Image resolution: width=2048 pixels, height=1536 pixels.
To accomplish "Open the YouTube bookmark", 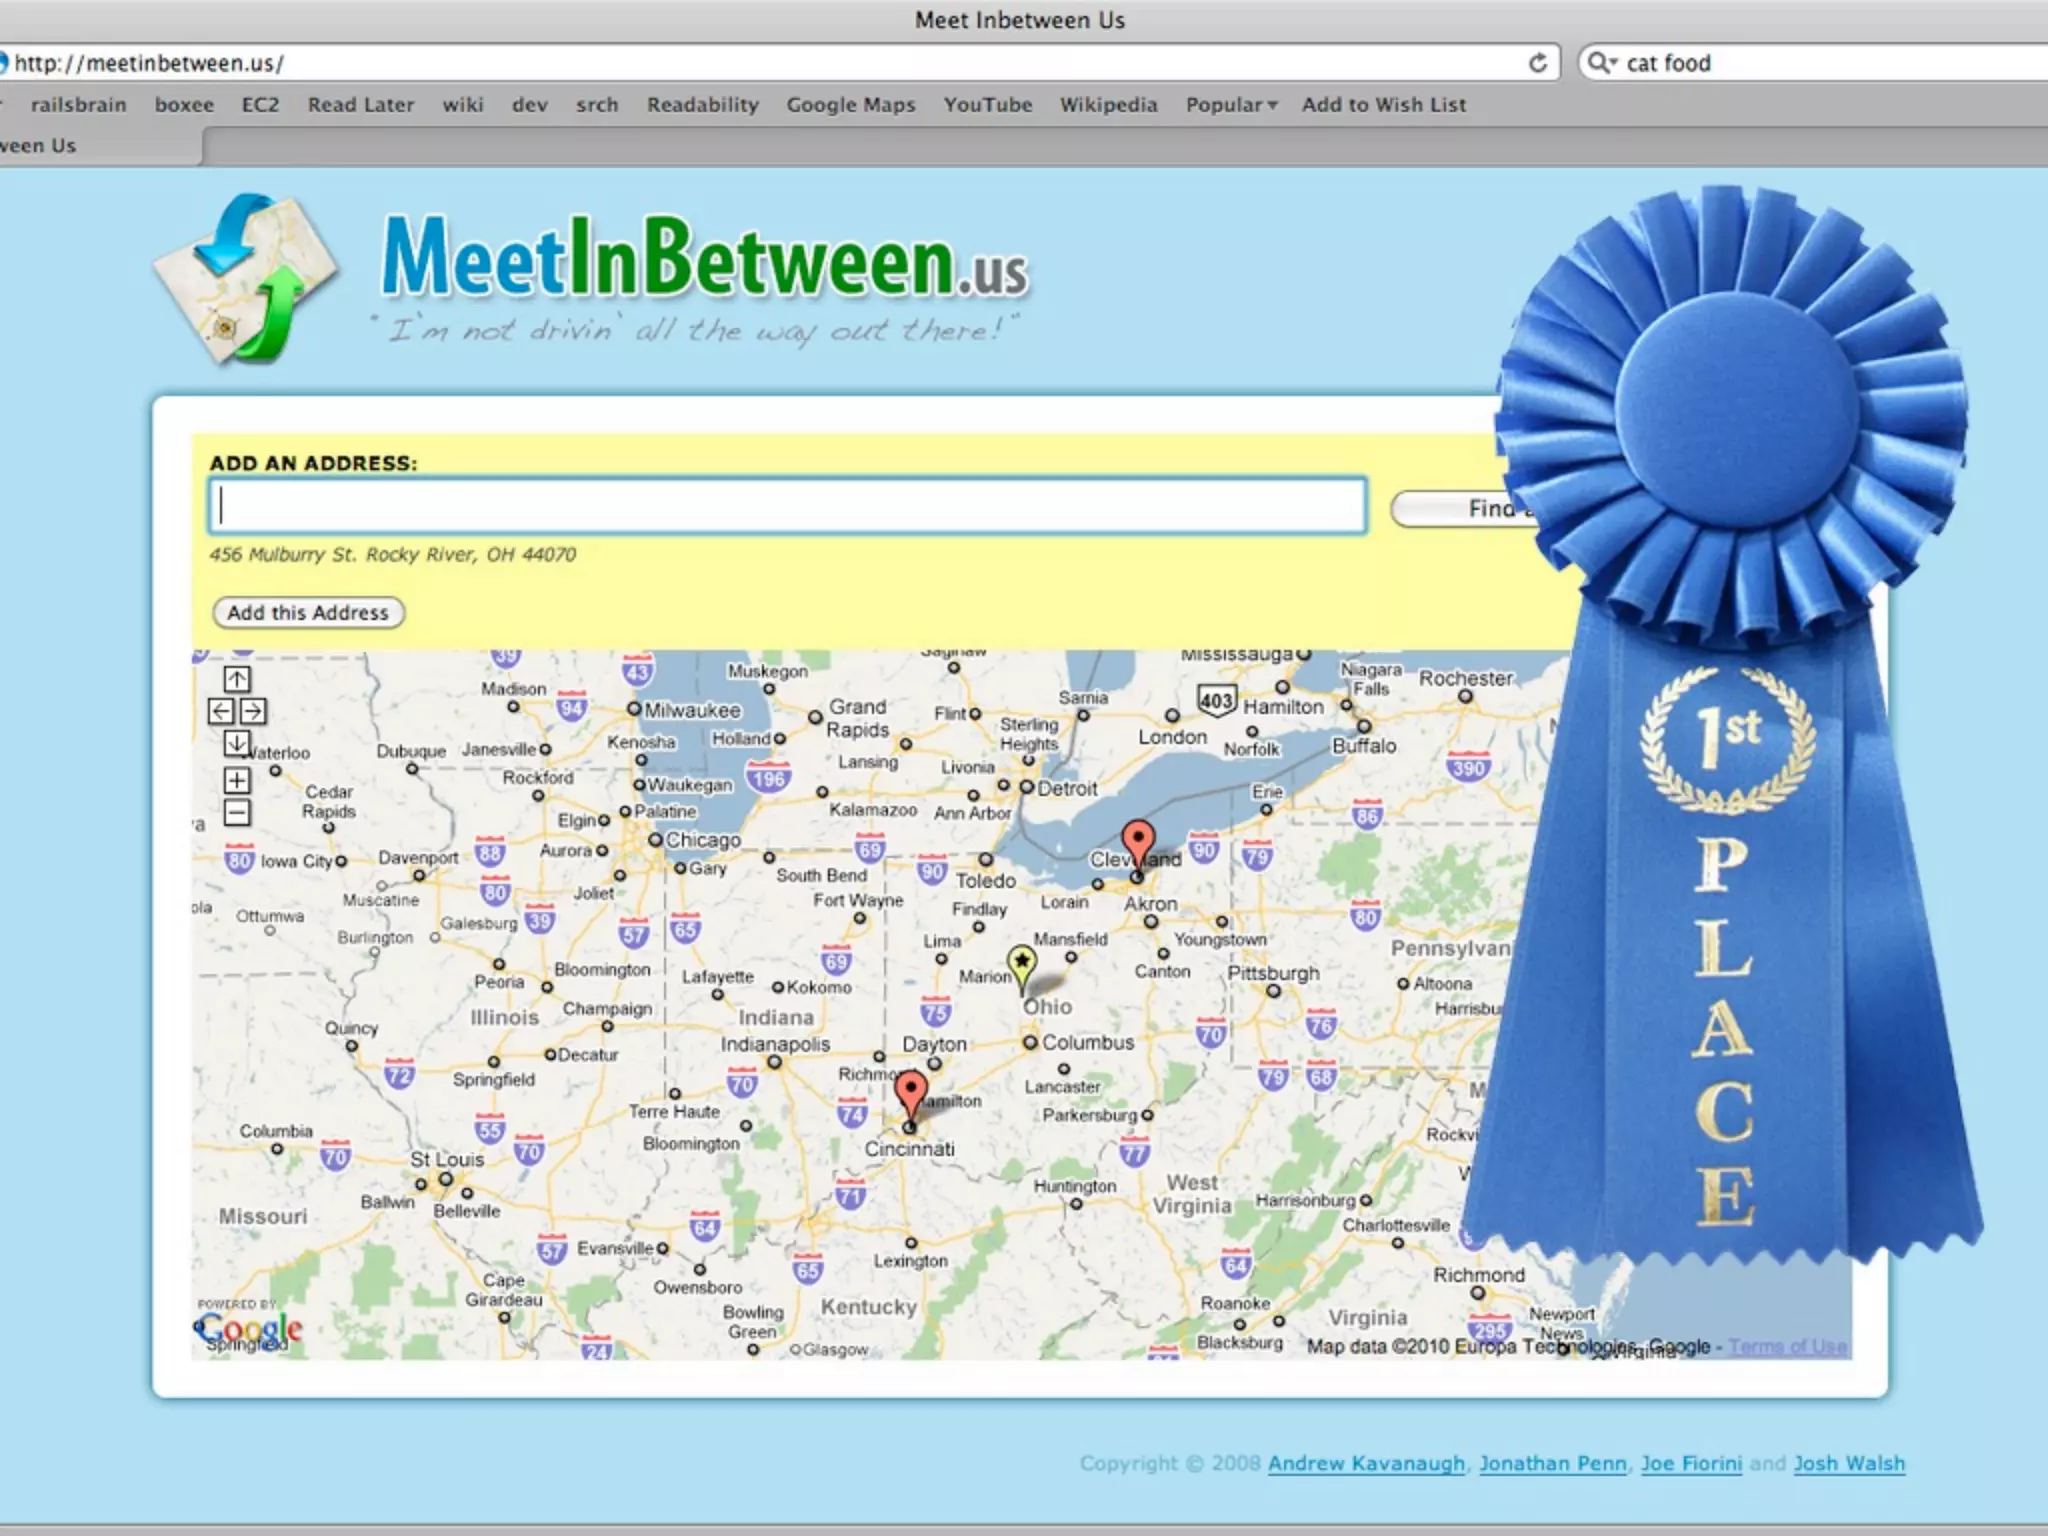I will click(x=988, y=105).
